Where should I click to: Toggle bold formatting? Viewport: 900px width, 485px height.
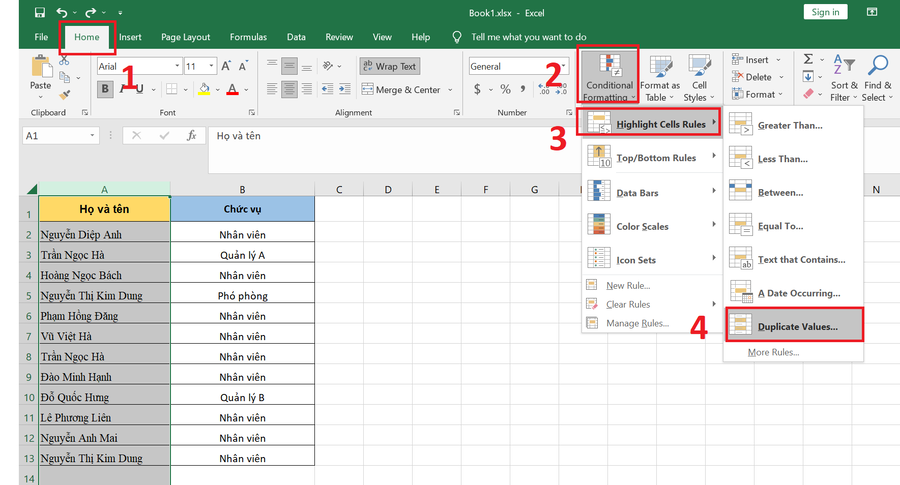[105, 89]
